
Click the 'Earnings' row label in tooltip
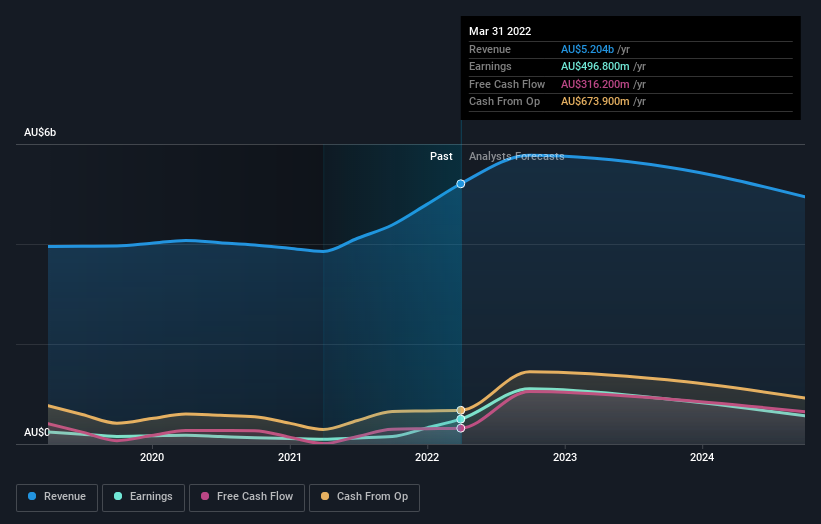(x=490, y=66)
